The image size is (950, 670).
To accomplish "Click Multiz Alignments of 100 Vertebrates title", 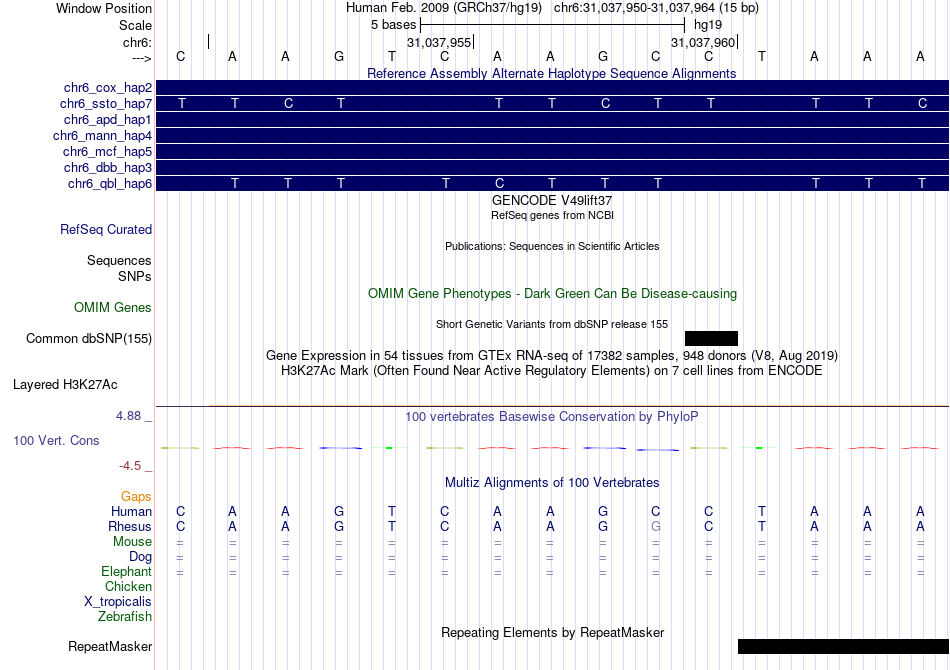I will pos(552,482).
